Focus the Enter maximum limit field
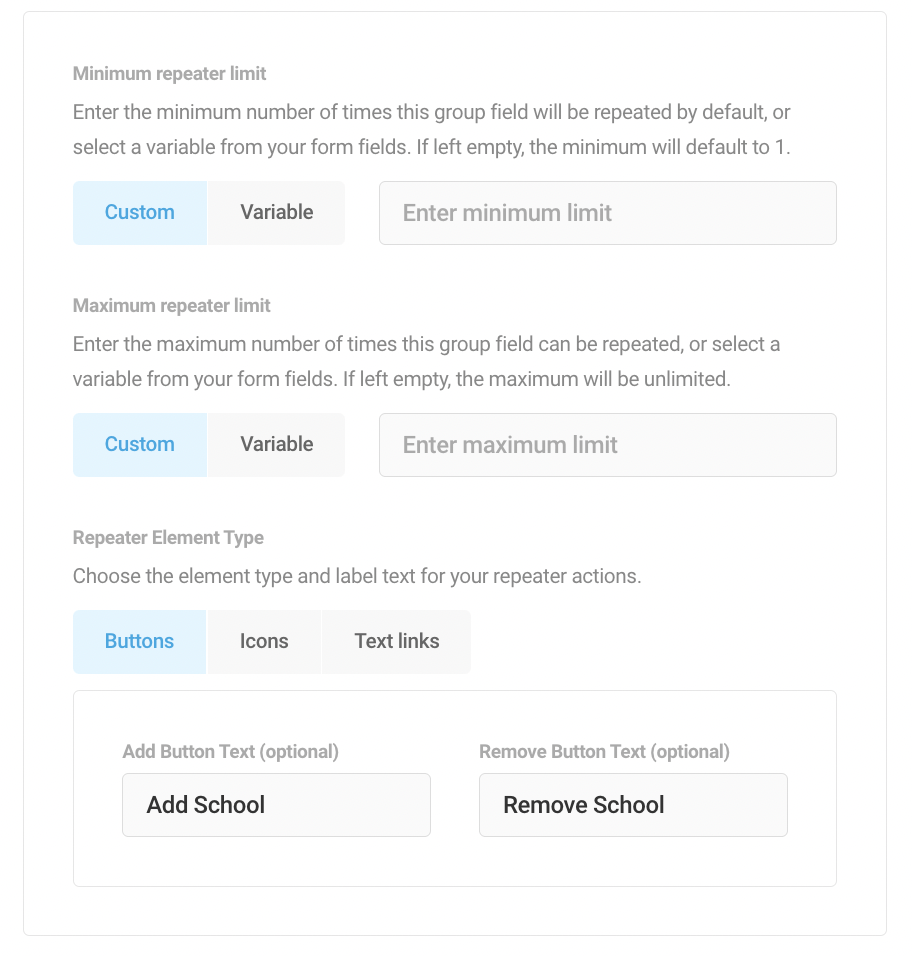The image size is (912, 956). pos(607,445)
